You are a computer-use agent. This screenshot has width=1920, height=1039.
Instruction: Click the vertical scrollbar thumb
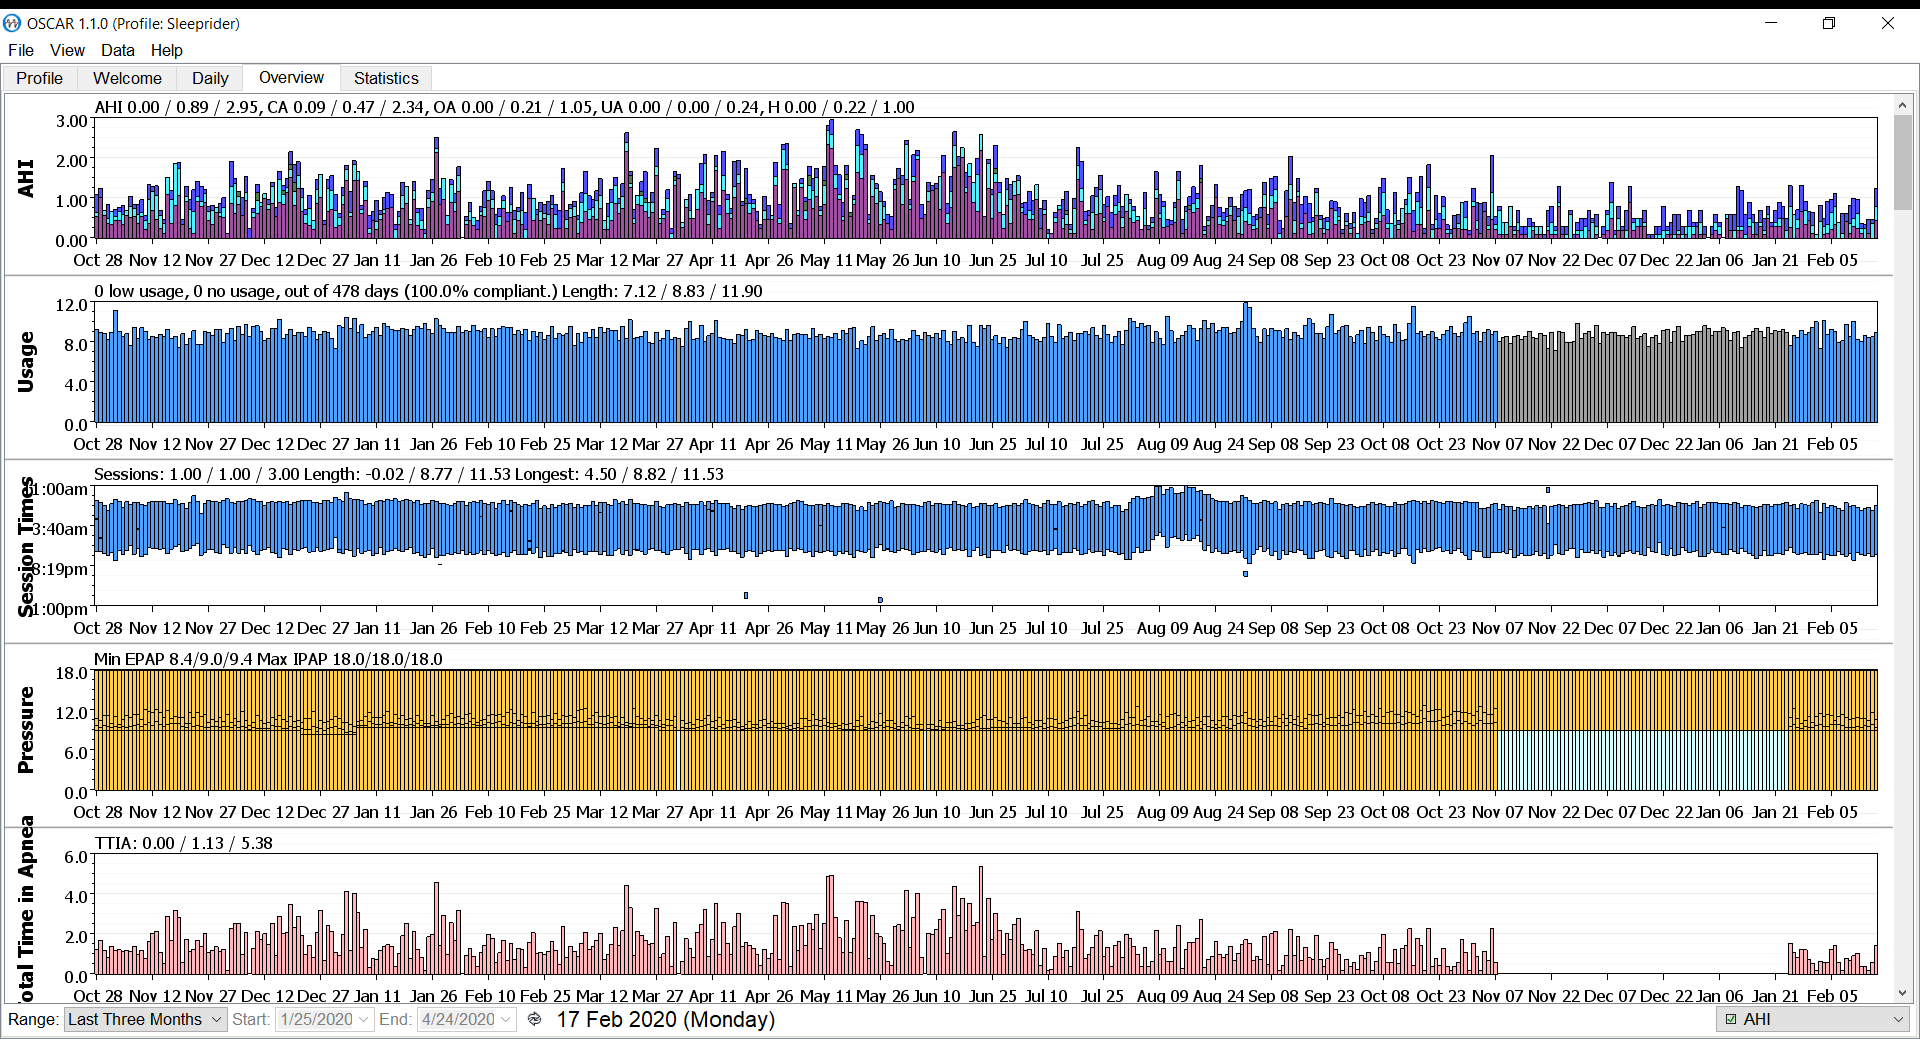(x=1902, y=162)
